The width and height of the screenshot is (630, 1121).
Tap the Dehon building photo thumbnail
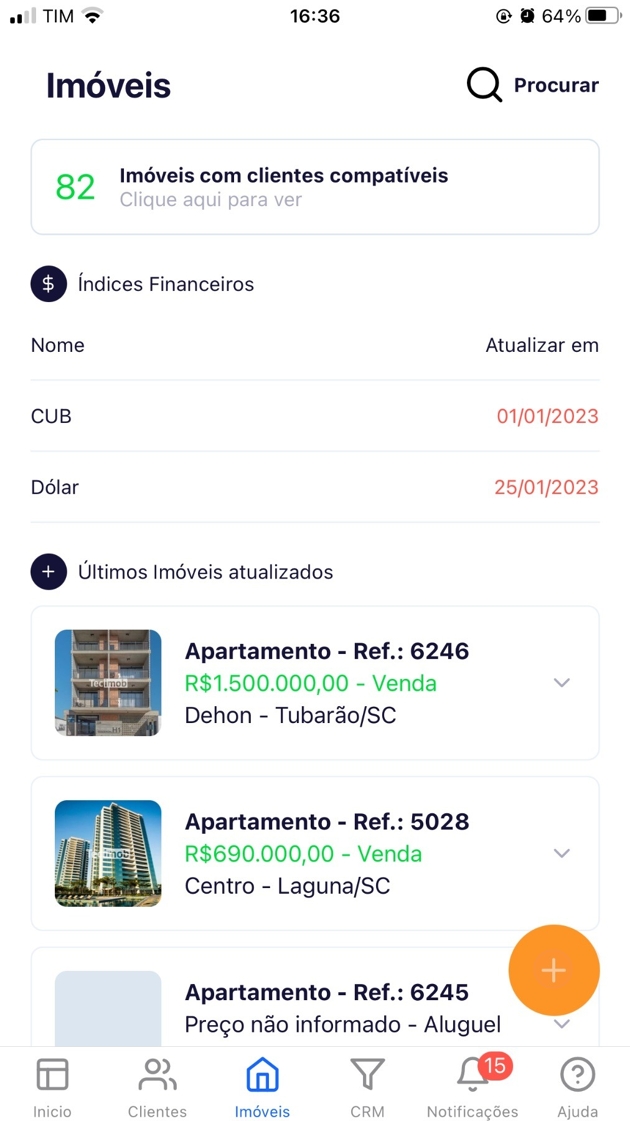tap(108, 683)
